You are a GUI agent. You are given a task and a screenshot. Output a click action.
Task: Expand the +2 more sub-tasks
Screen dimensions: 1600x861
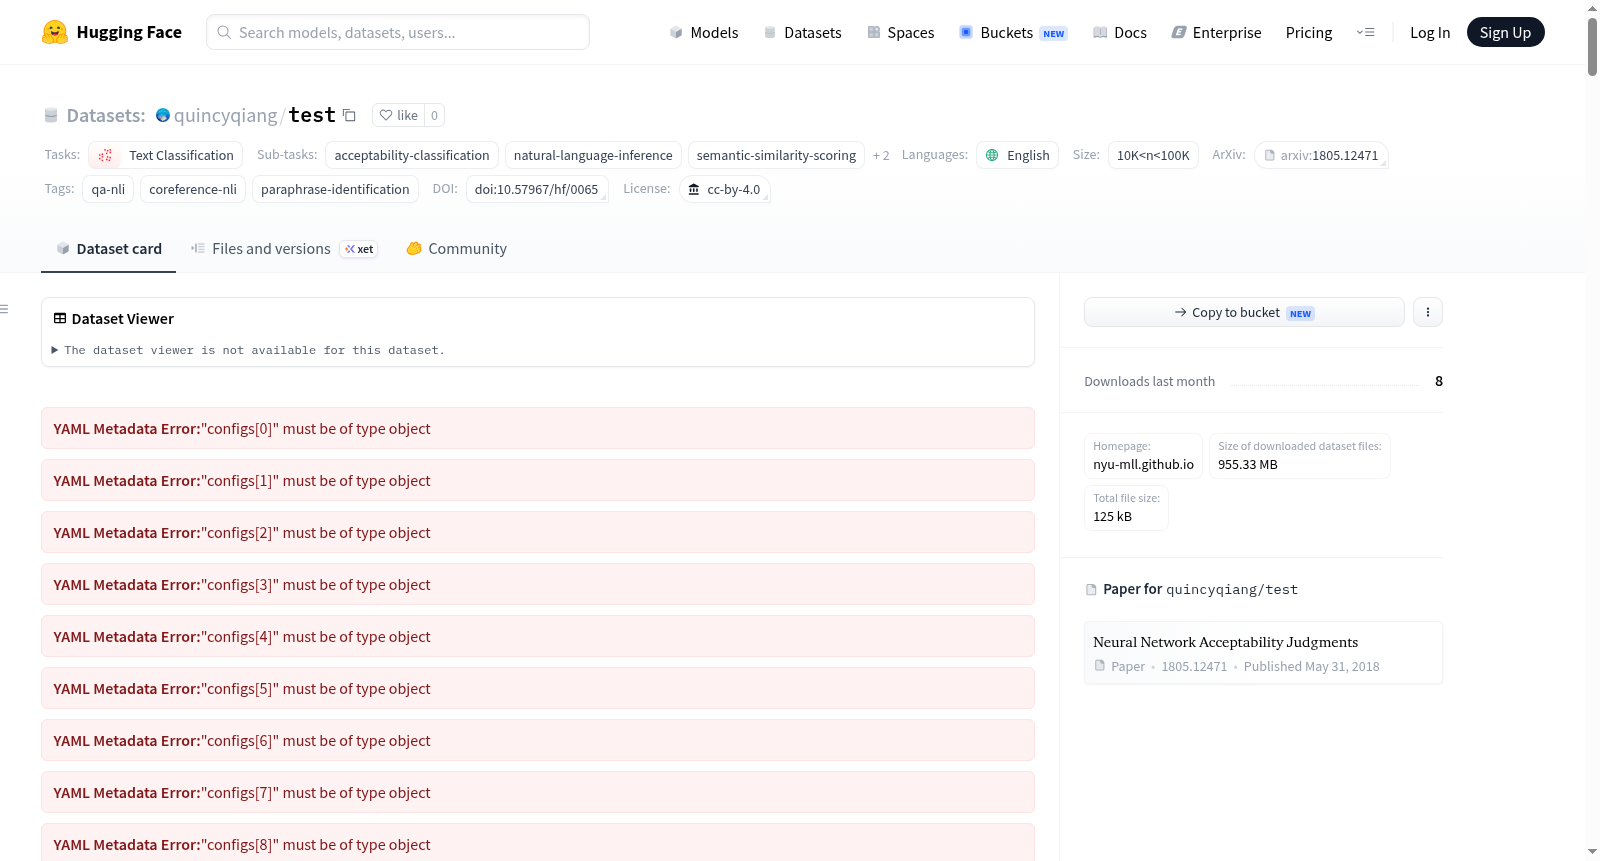pyautogui.click(x=881, y=155)
